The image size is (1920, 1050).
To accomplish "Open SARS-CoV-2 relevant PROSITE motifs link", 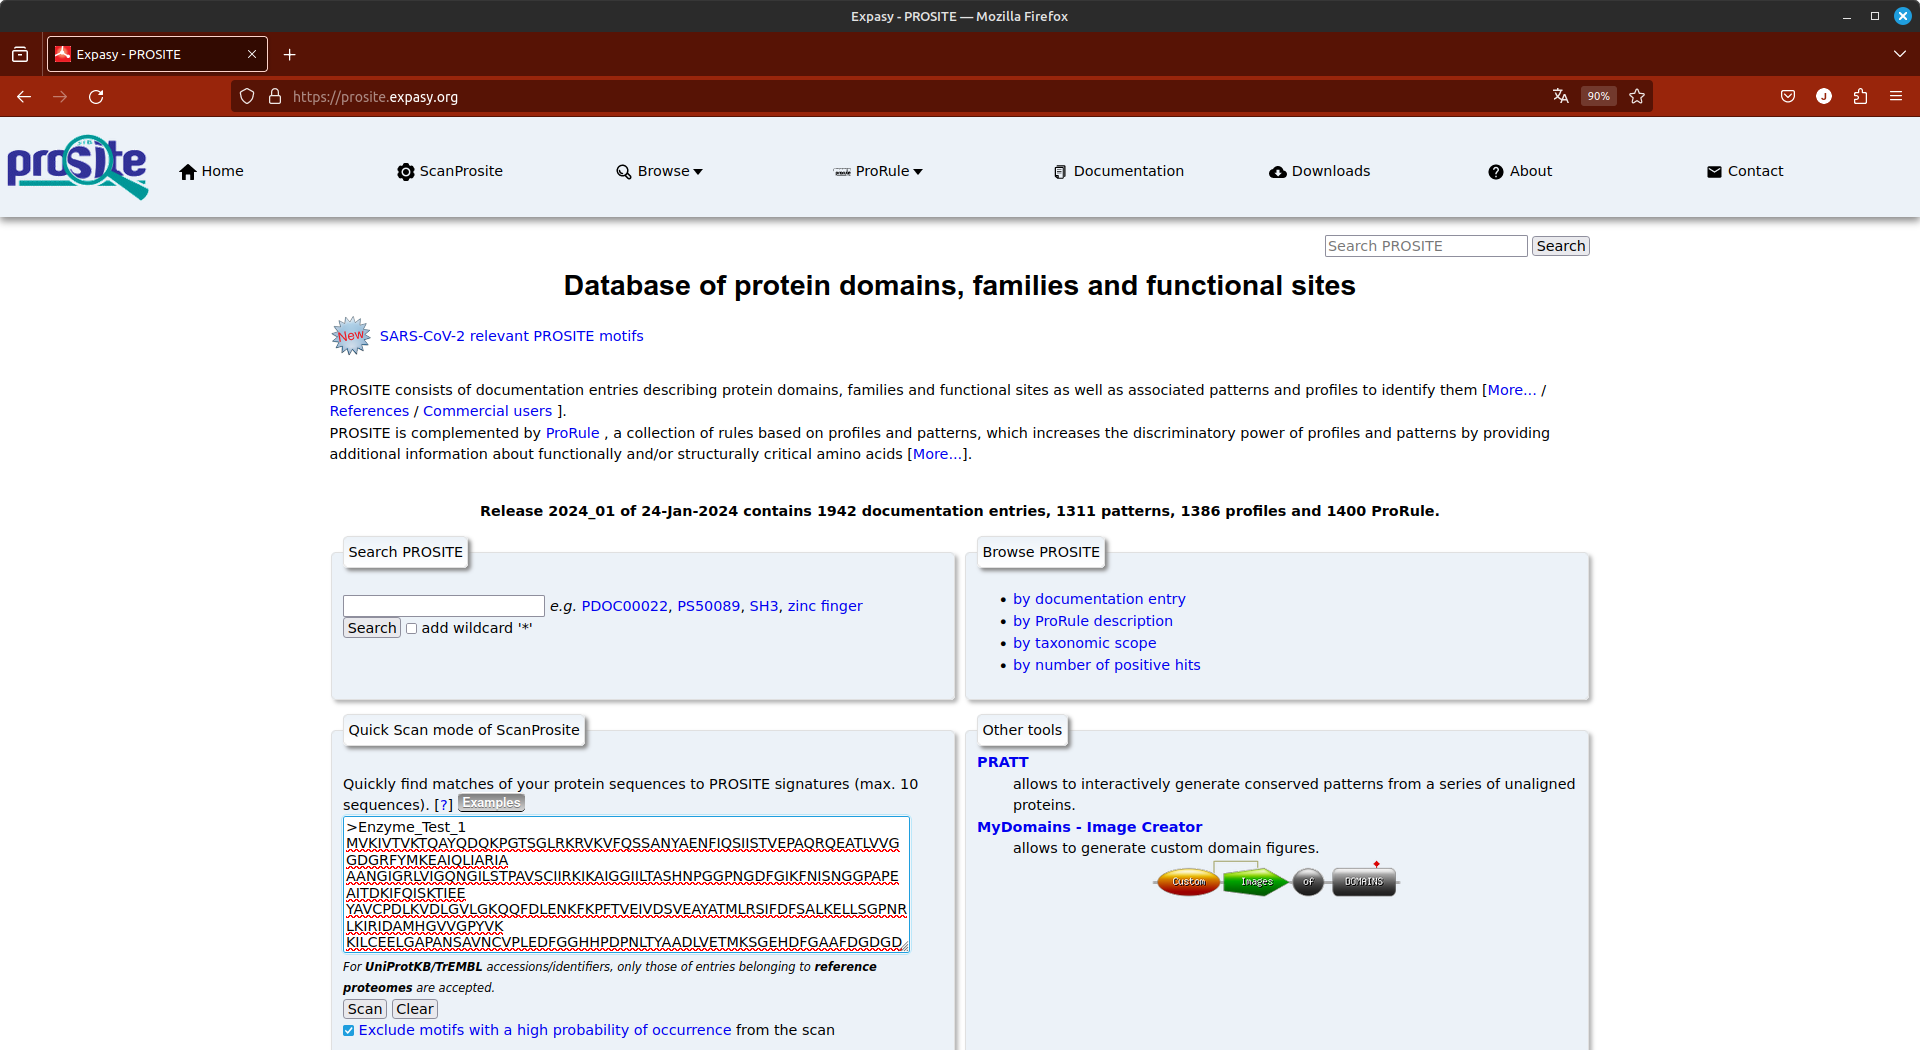I will click(x=511, y=336).
